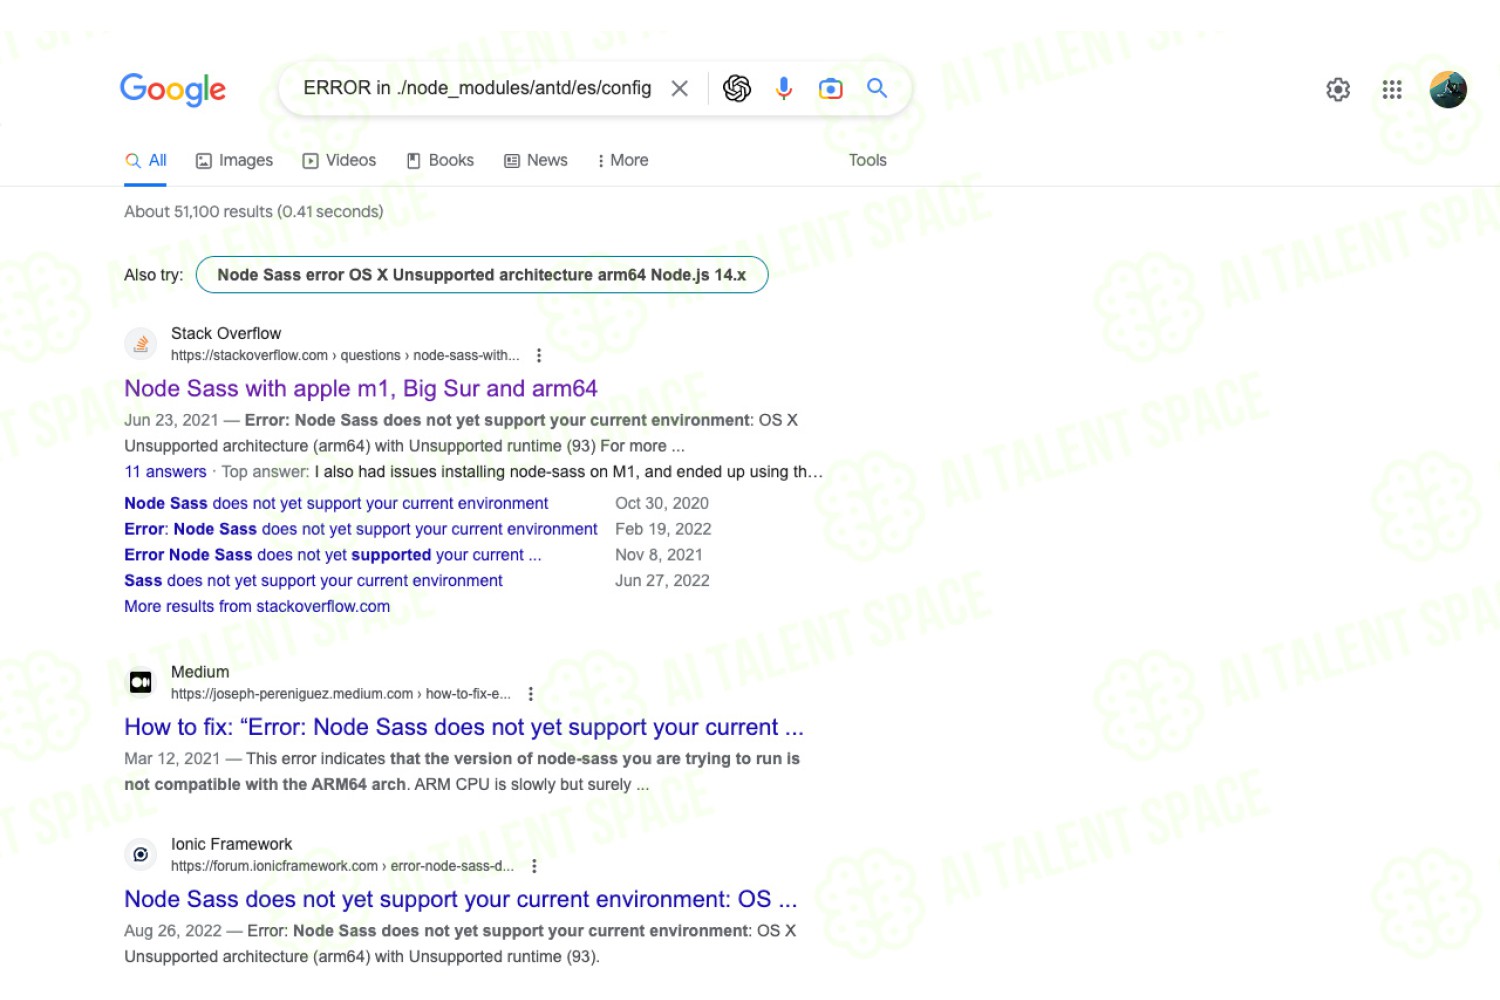Clear the search query with X
This screenshot has width=1500, height=1000.
coord(680,89)
